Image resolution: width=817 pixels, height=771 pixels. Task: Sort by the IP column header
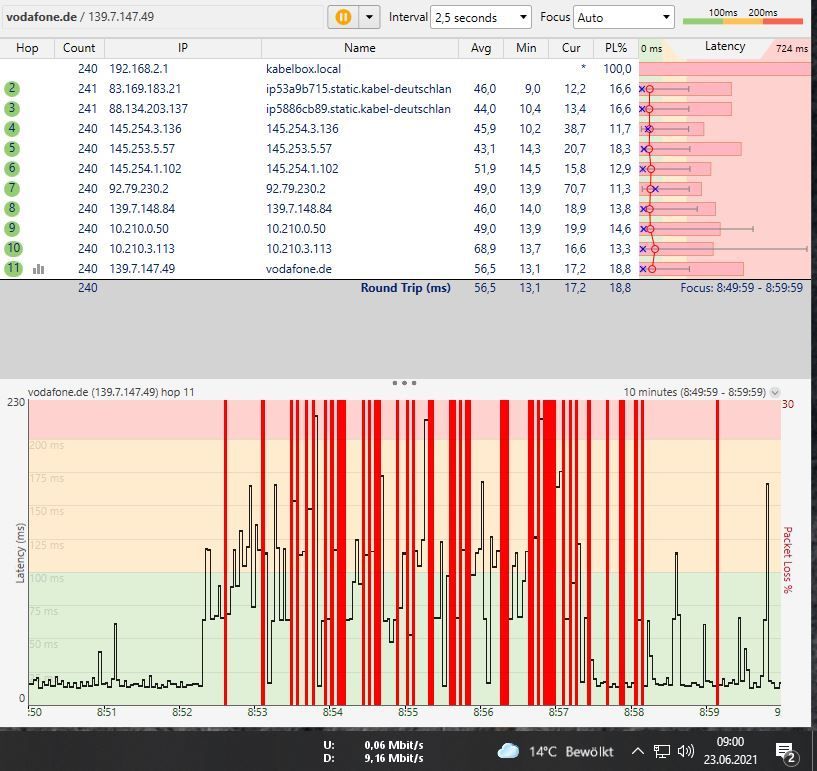pos(183,48)
